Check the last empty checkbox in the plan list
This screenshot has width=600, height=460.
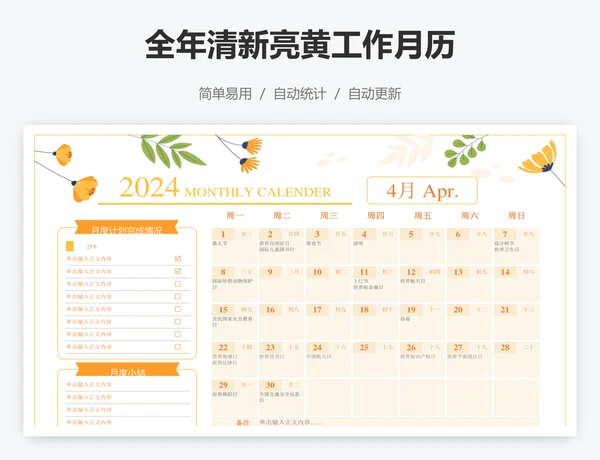178,347
